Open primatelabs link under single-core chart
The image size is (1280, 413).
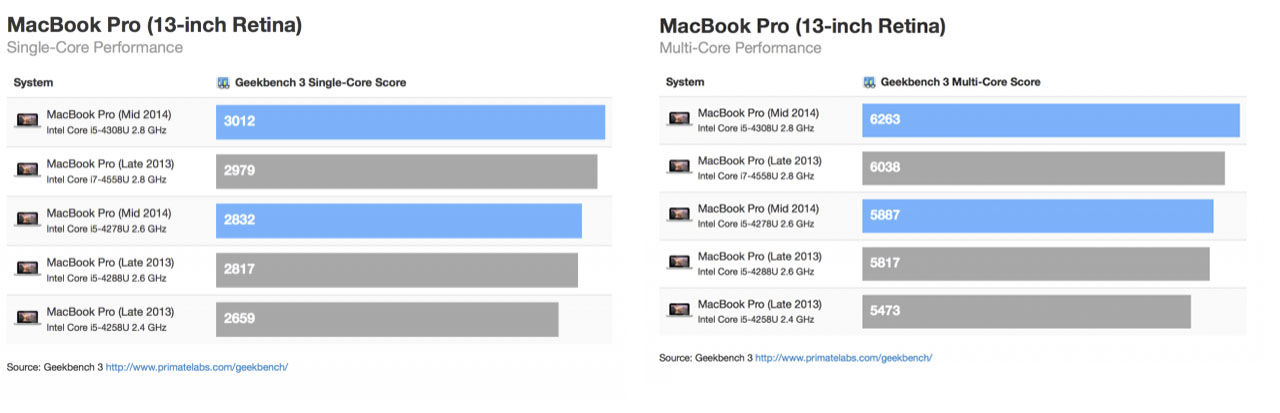197,367
